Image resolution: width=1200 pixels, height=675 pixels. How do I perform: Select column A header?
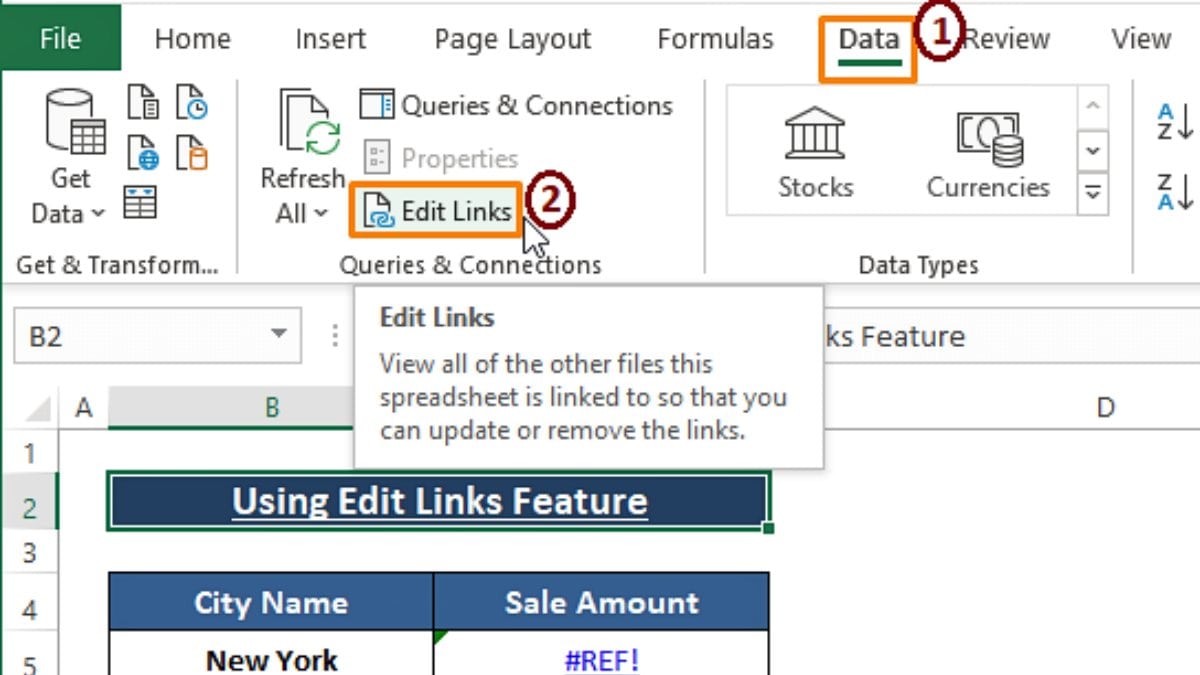coord(83,407)
